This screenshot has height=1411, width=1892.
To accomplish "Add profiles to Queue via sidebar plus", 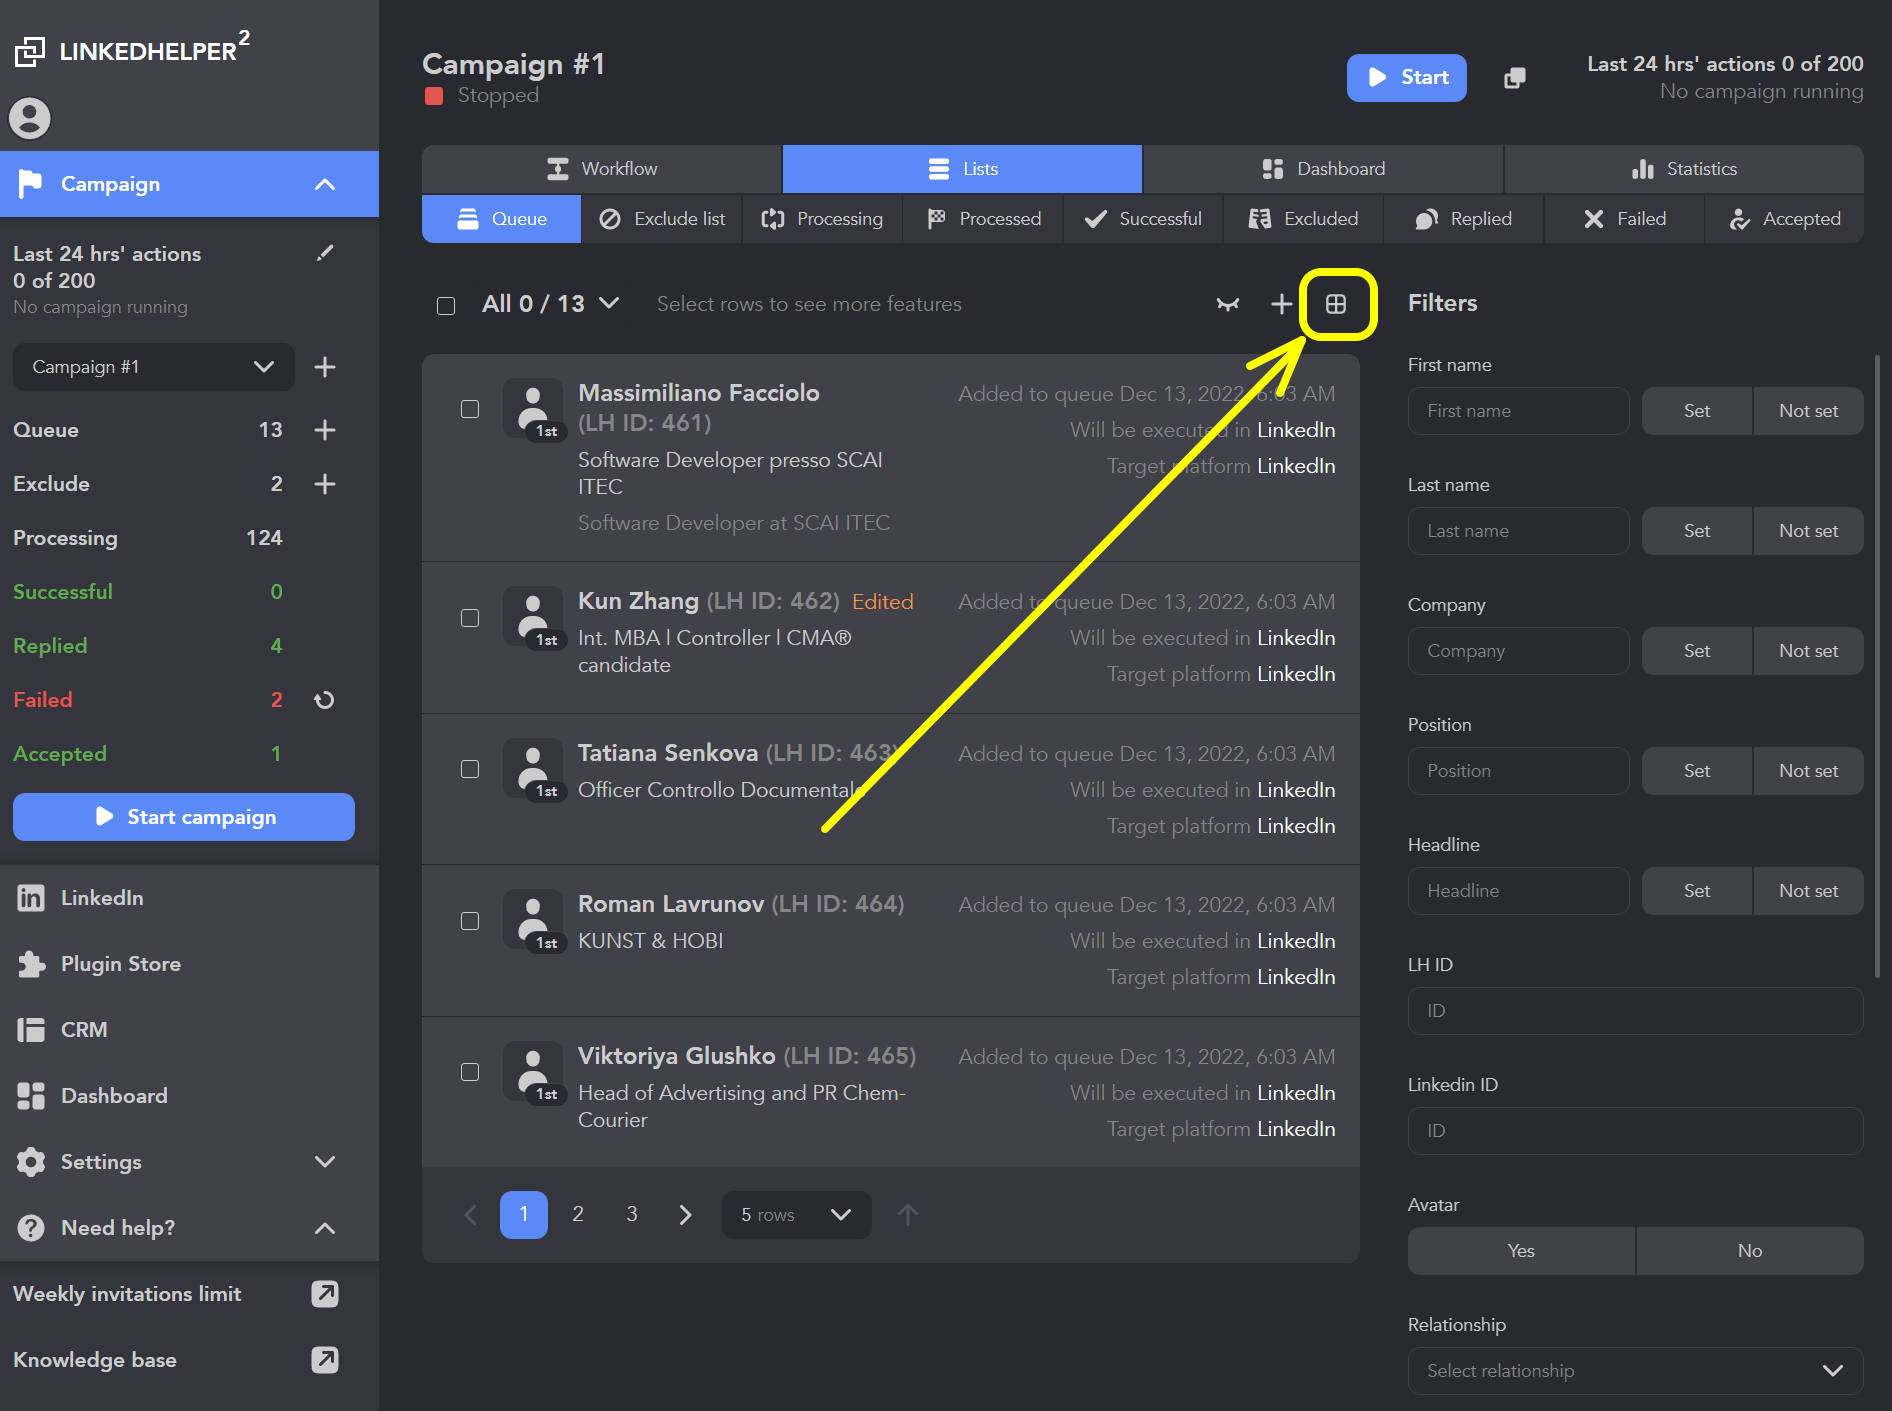I will coord(325,430).
